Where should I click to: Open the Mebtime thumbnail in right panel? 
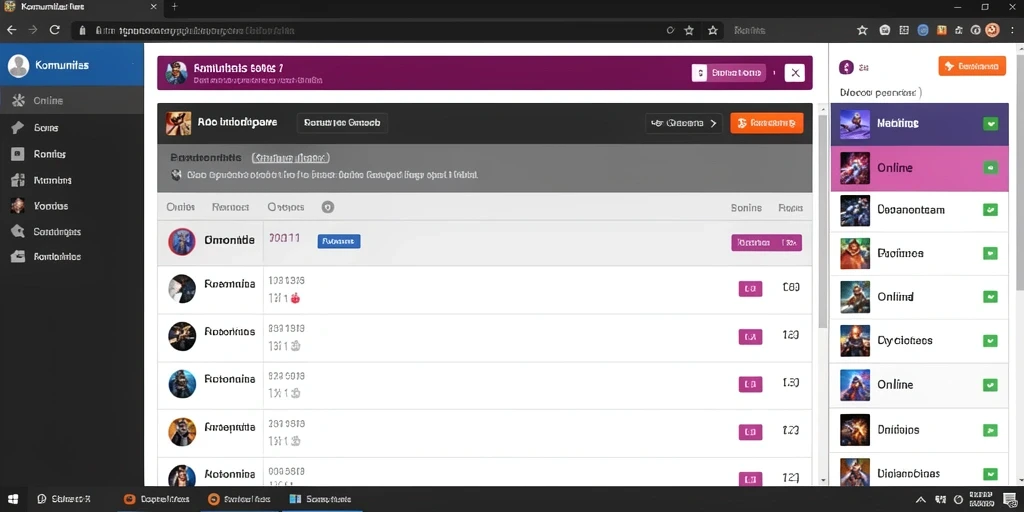[x=855, y=124]
